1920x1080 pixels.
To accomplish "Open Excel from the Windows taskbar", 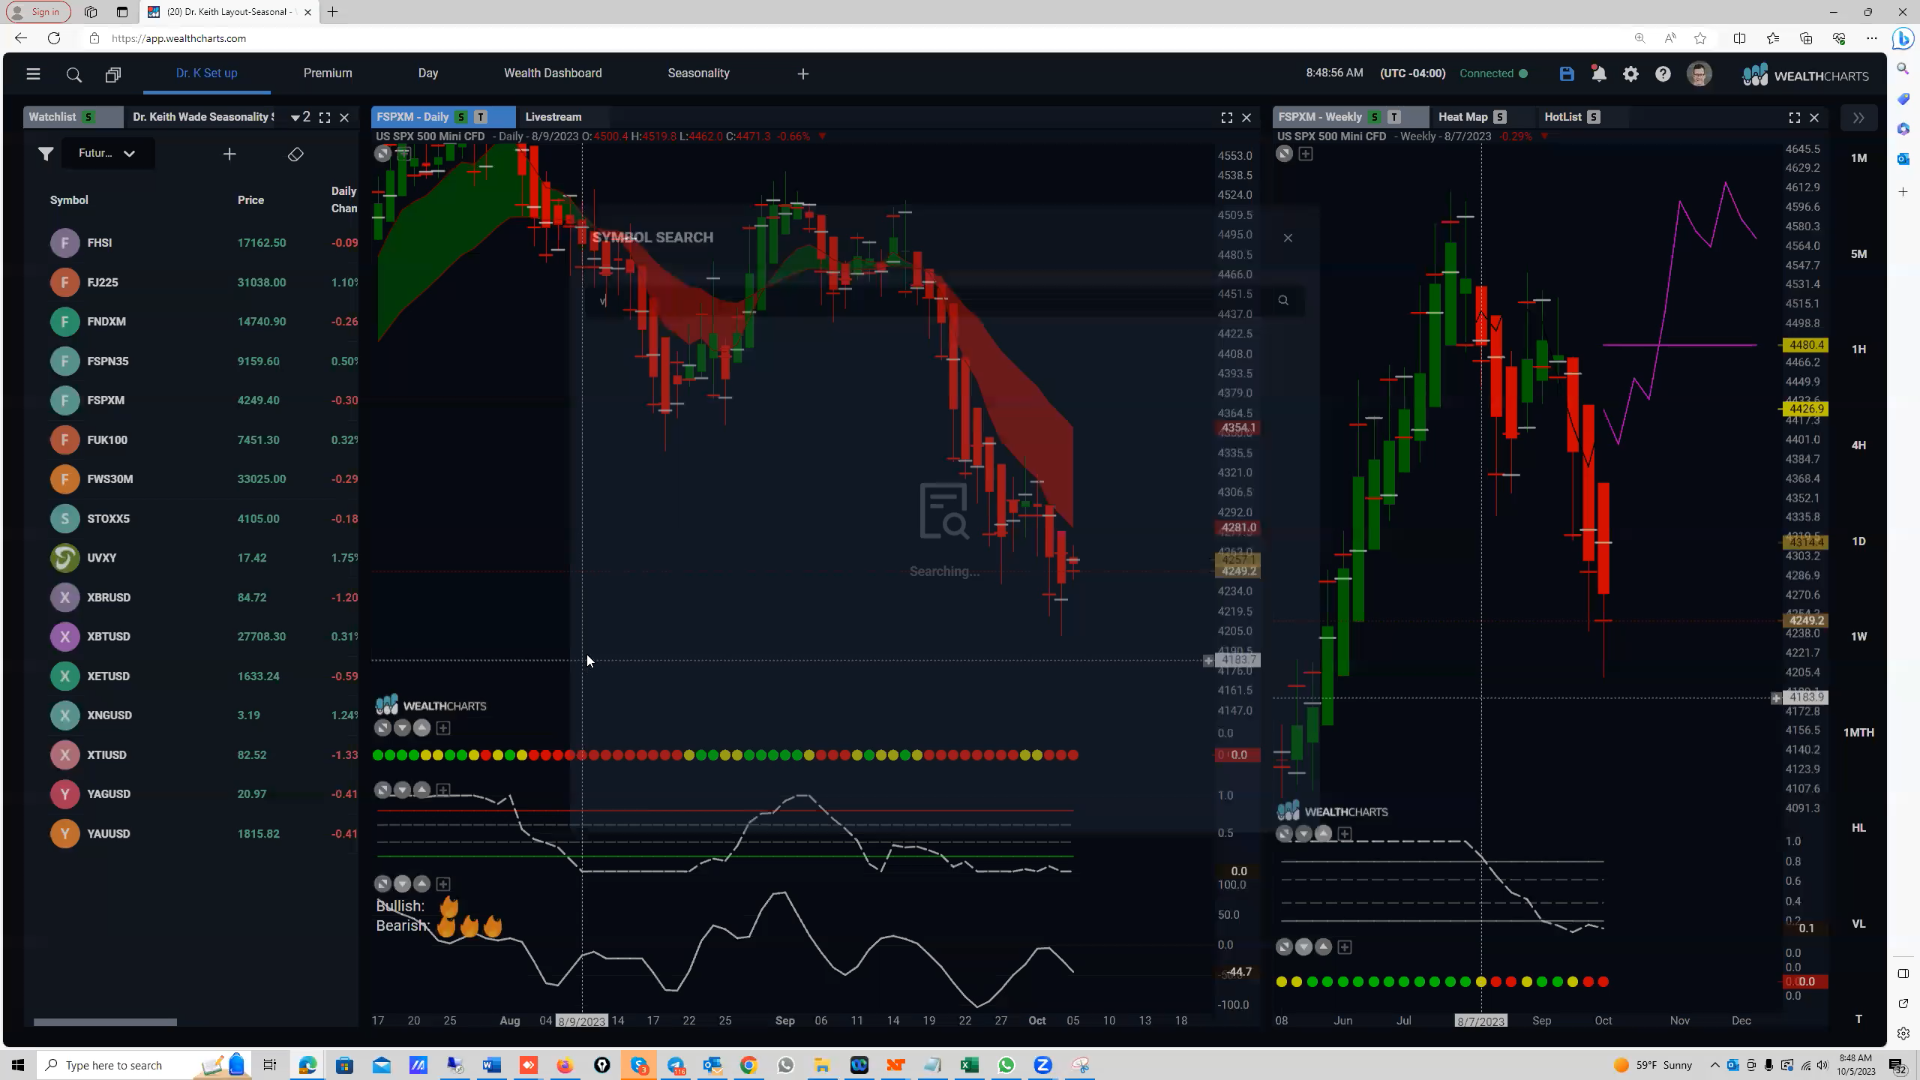I will (969, 1066).
